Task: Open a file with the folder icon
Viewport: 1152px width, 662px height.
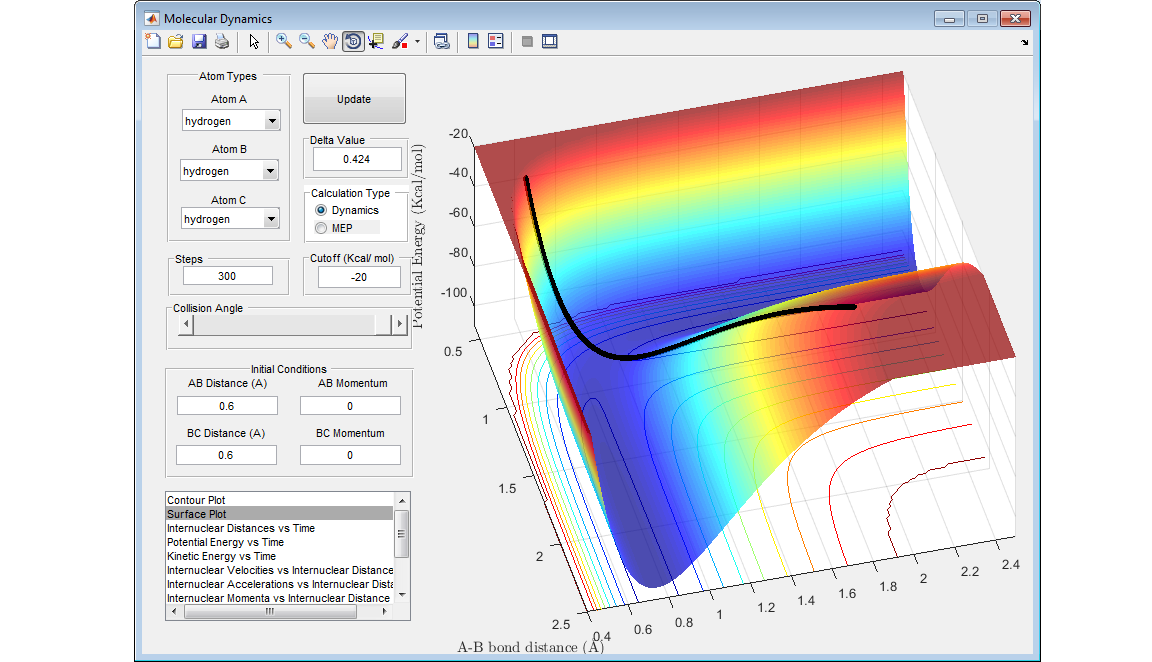Action: pyautogui.click(x=175, y=41)
